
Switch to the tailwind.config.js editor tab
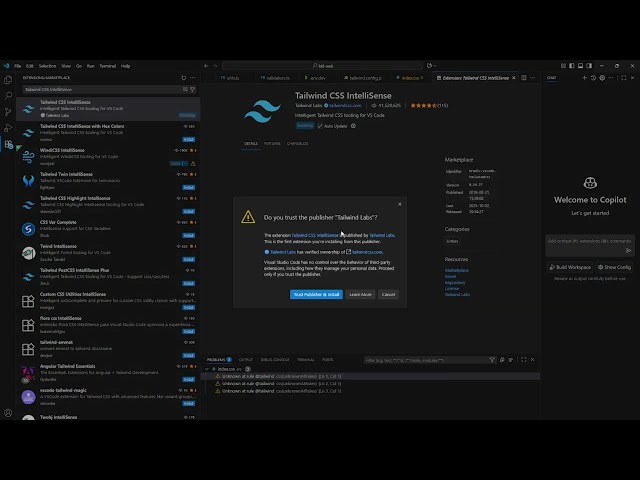(363, 78)
